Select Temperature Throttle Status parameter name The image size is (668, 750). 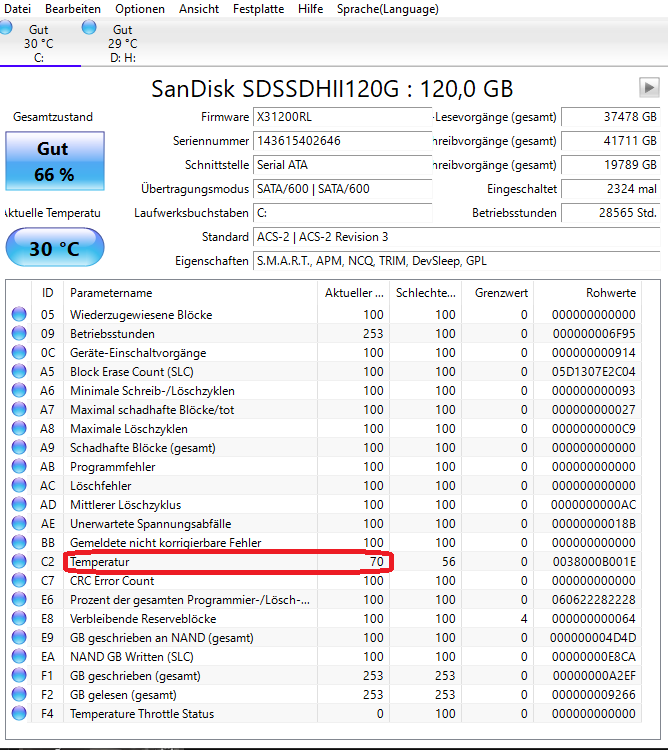[x=142, y=714]
